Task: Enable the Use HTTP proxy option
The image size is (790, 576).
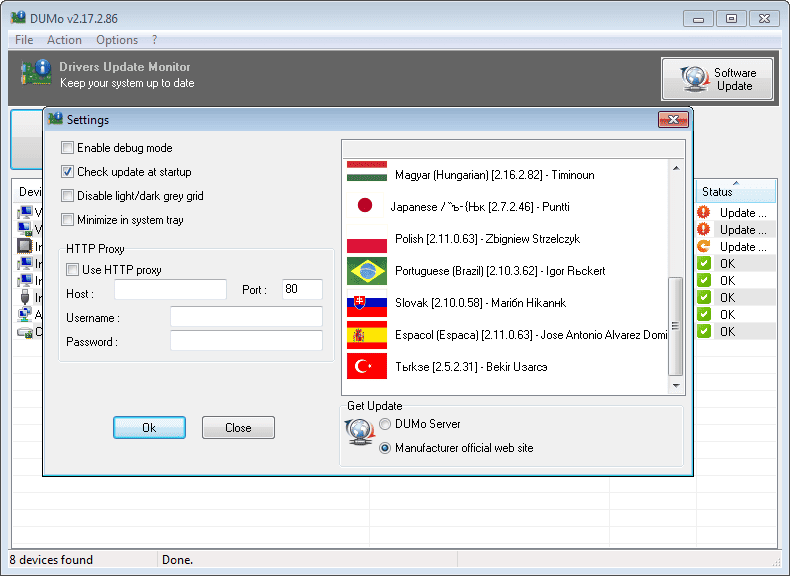Action: coord(72,270)
